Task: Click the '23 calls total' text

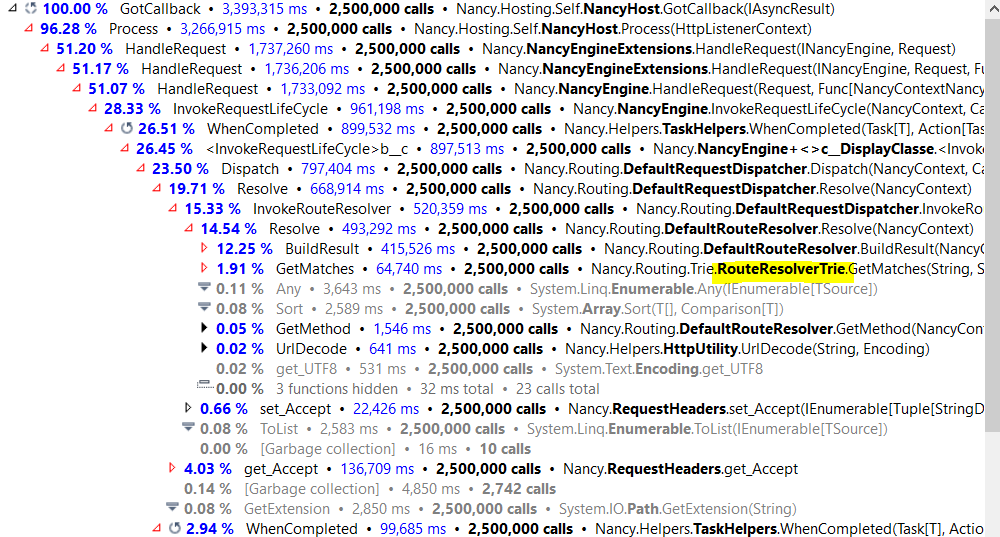Action: click(x=557, y=389)
